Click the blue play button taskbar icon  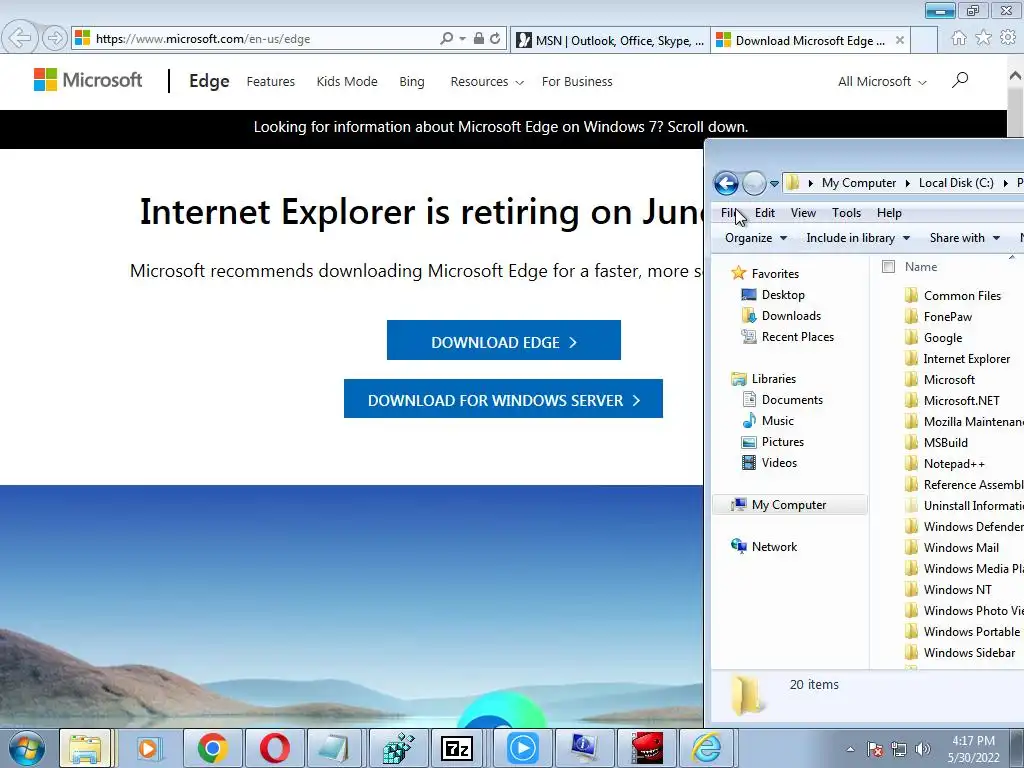pyautogui.click(x=522, y=748)
